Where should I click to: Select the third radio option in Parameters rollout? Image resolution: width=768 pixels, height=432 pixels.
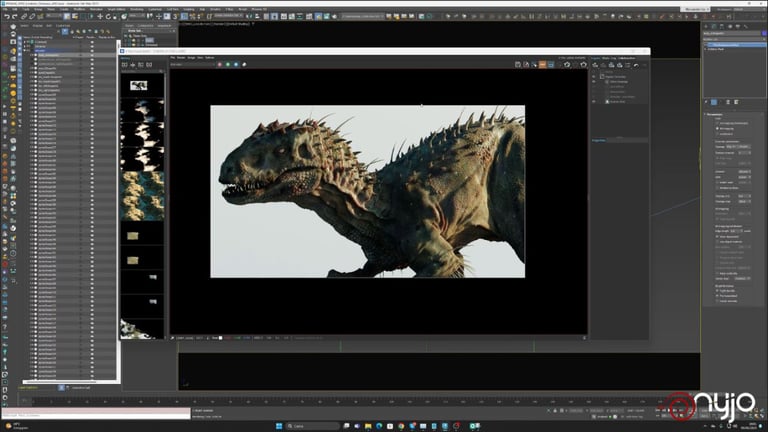(718, 134)
